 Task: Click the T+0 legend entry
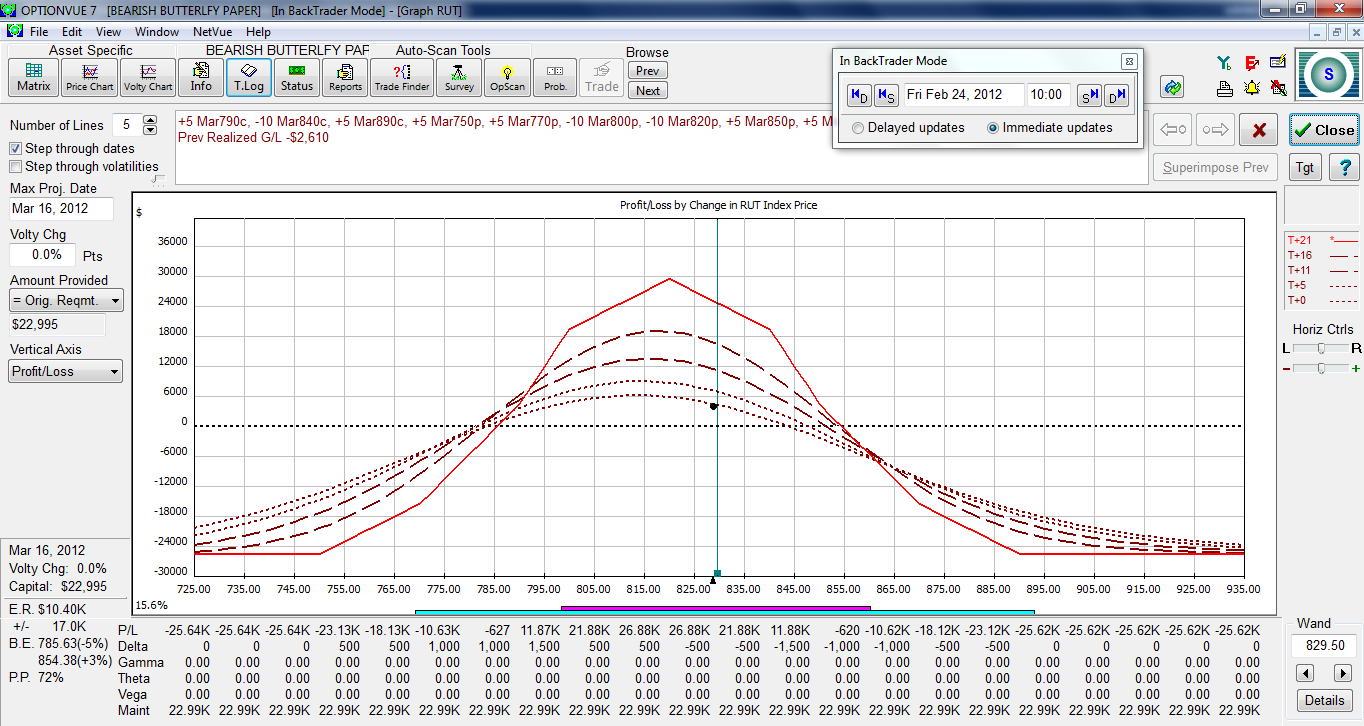tap(1322, 300)
